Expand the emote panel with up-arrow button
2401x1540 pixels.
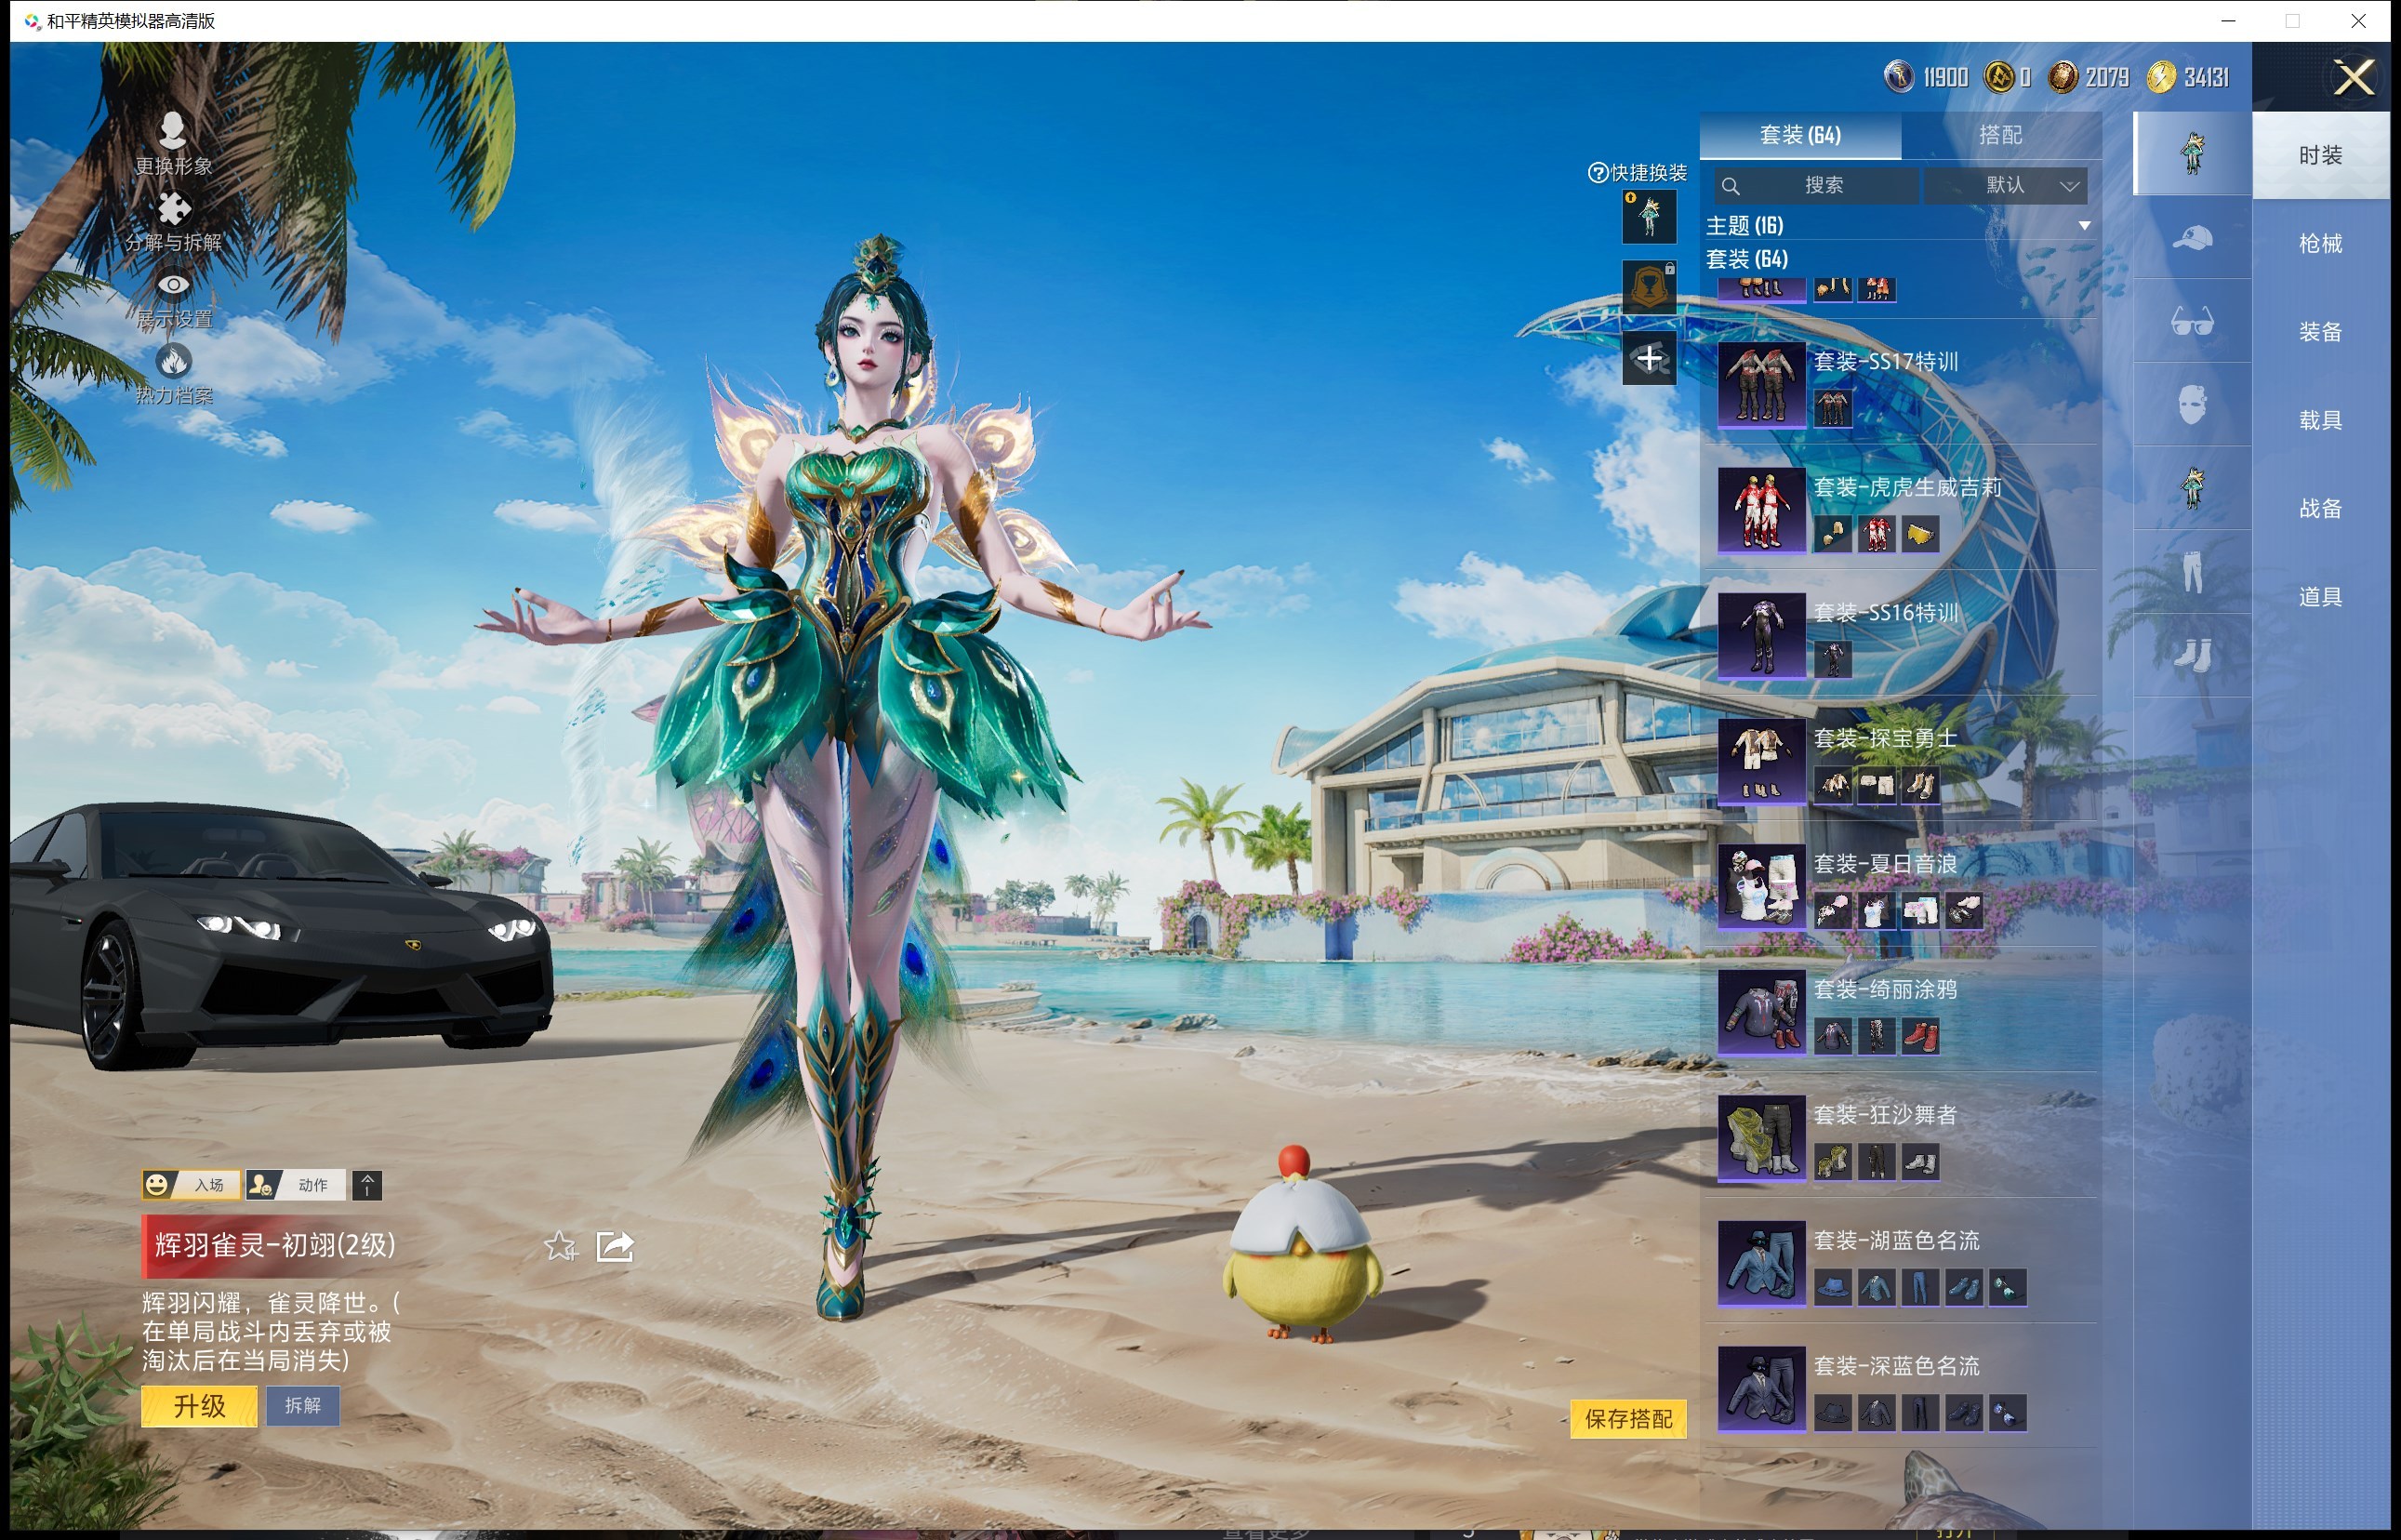[367, 1185]
